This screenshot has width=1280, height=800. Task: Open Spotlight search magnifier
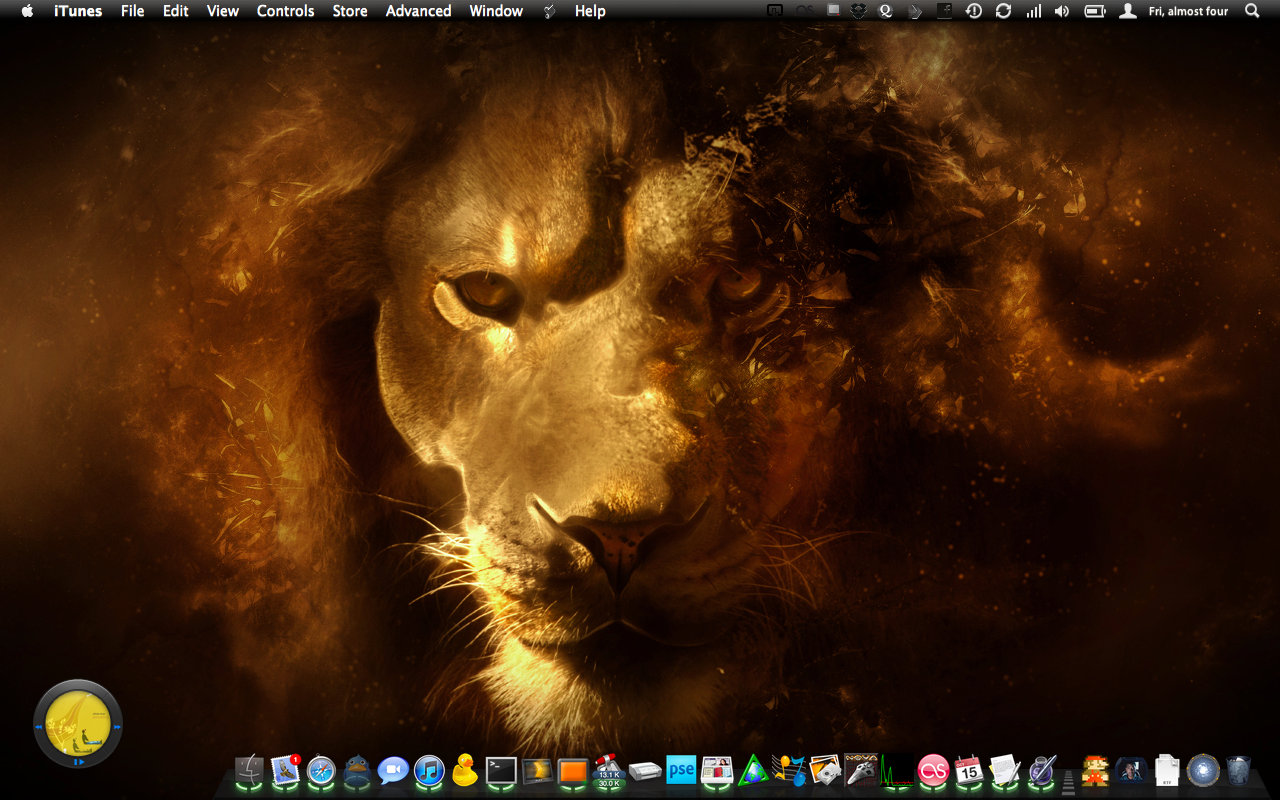1252,11
